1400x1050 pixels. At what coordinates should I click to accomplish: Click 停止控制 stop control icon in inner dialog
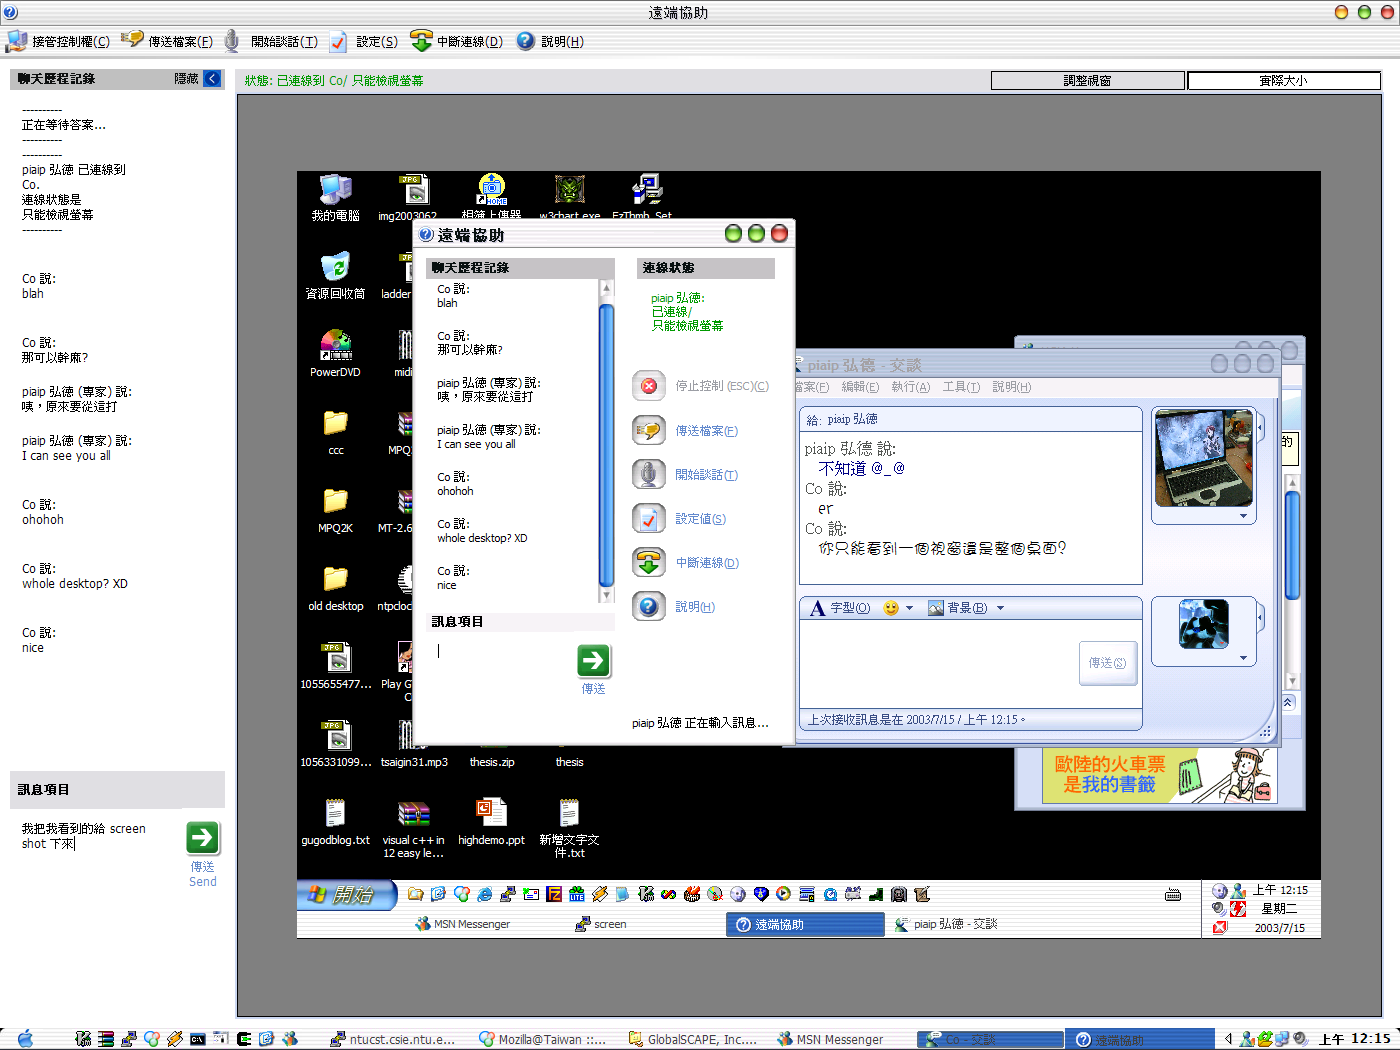649,386
